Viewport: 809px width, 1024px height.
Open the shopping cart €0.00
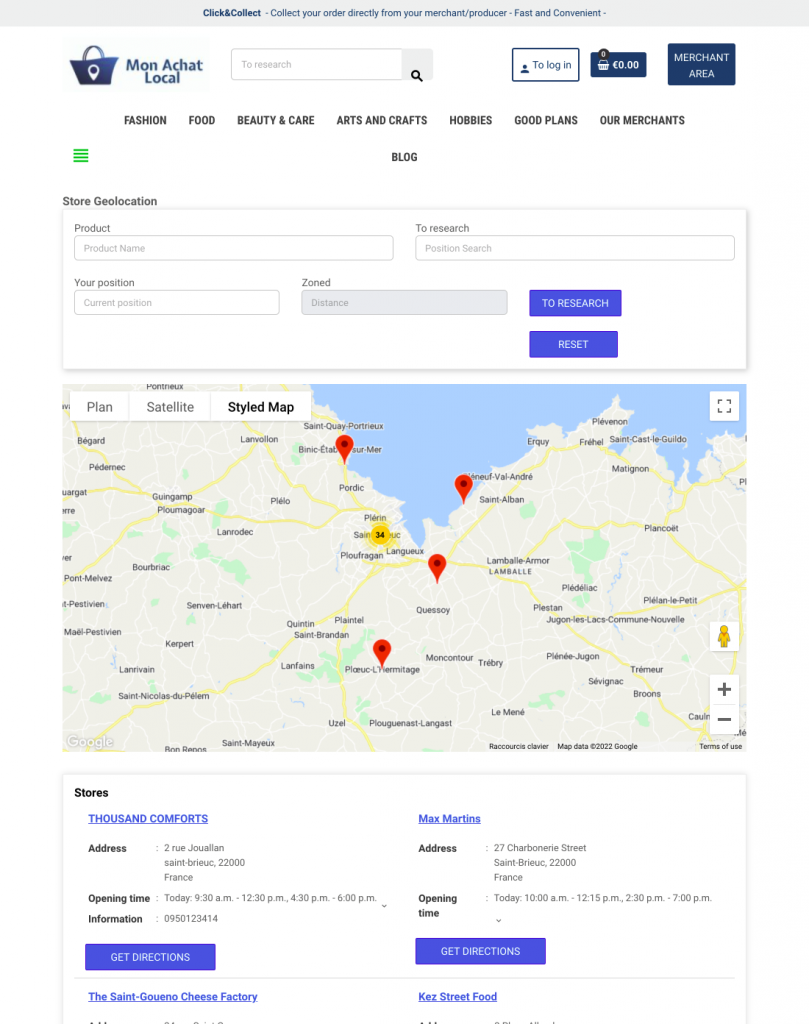point(618,65)
